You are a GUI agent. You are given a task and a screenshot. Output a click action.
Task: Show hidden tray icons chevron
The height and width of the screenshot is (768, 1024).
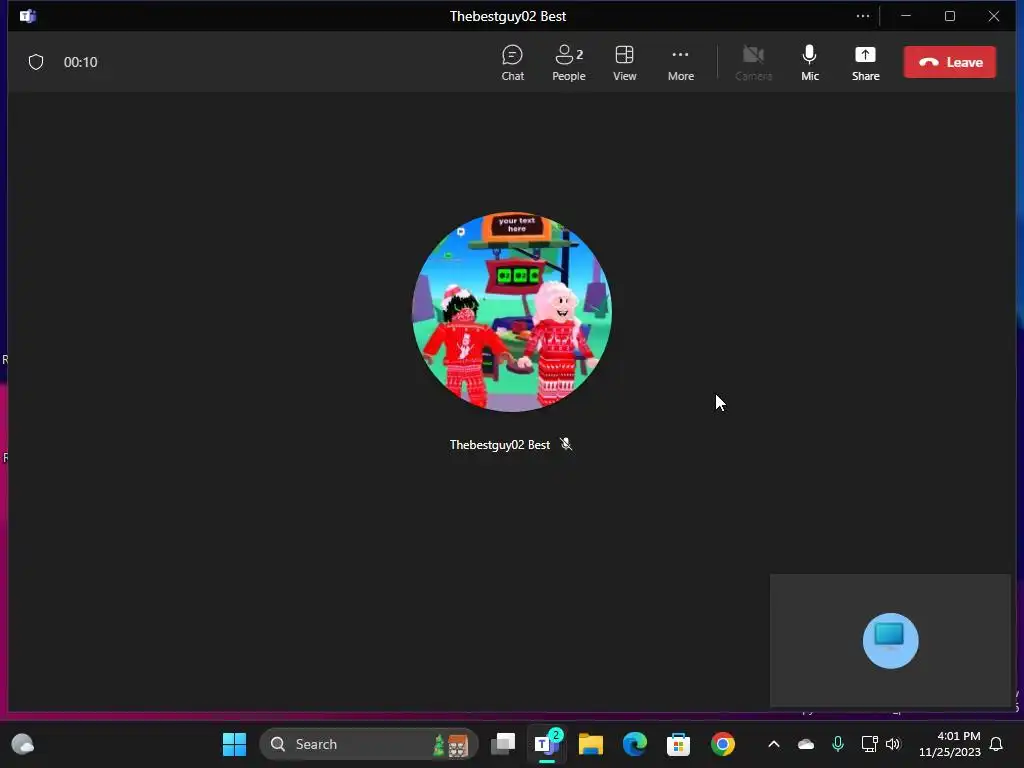click(x=774, y=744)
